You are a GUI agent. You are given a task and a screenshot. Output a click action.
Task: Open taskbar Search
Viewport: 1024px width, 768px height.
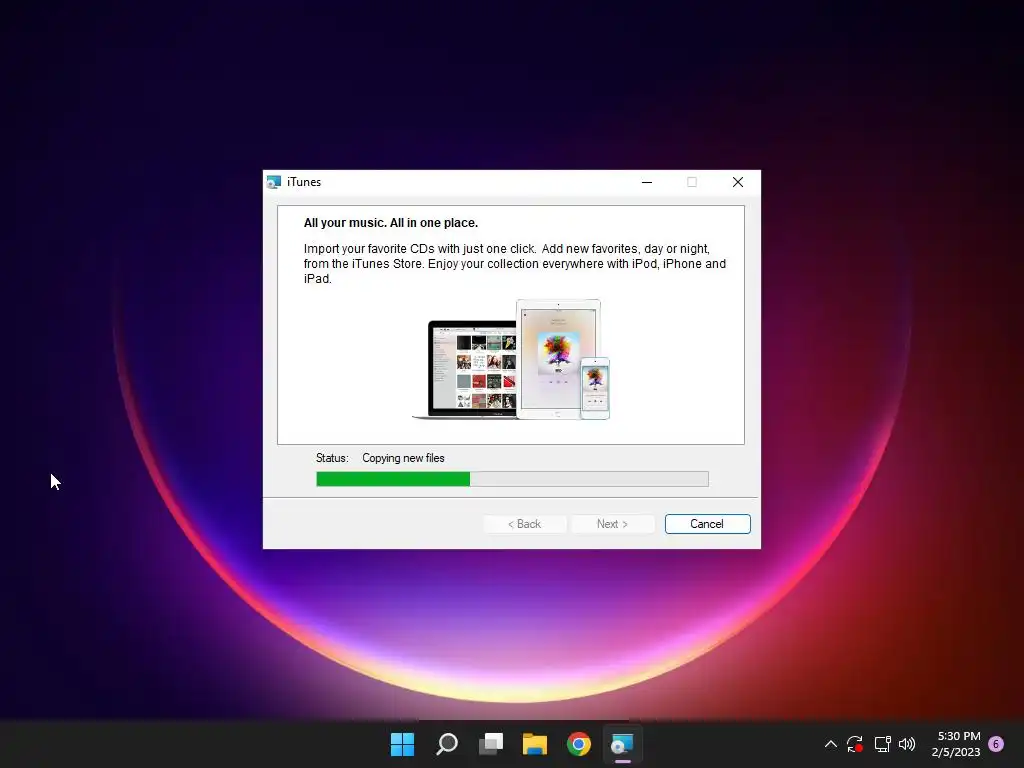[x=447, y=744]
